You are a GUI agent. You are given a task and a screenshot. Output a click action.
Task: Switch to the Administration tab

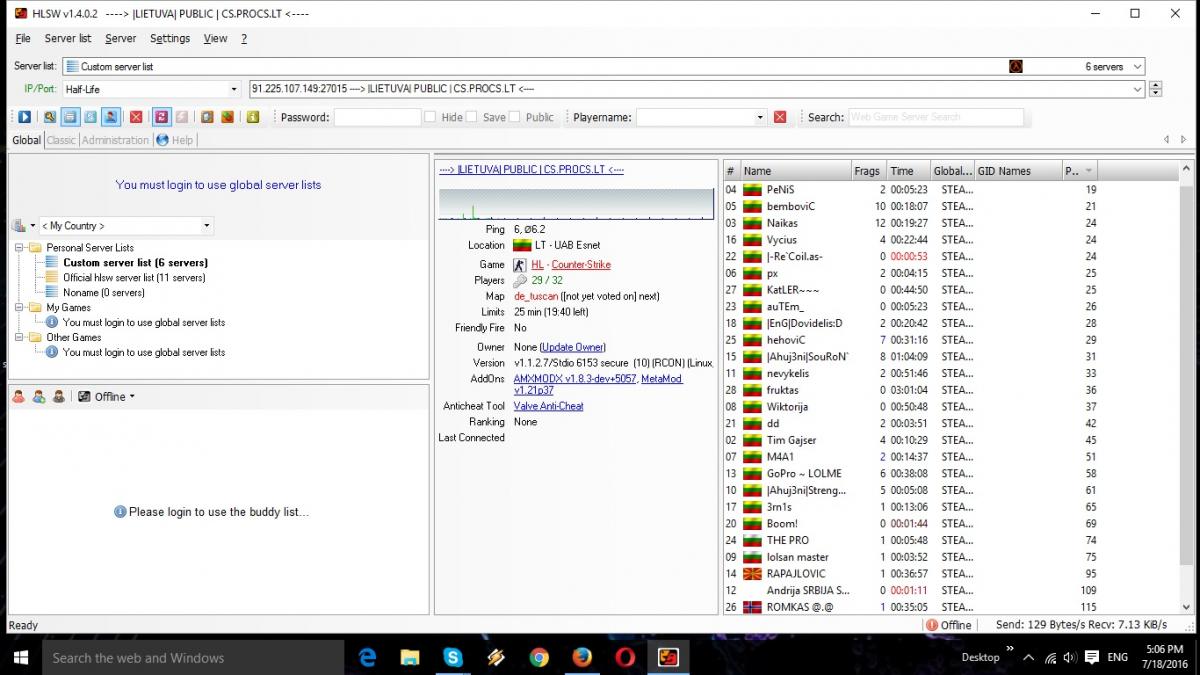115,140
